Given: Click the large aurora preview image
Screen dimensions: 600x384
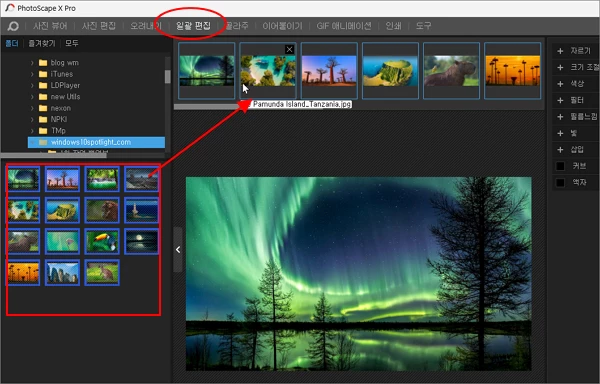Looking at the screenshot, I should [x=359, y=273].
